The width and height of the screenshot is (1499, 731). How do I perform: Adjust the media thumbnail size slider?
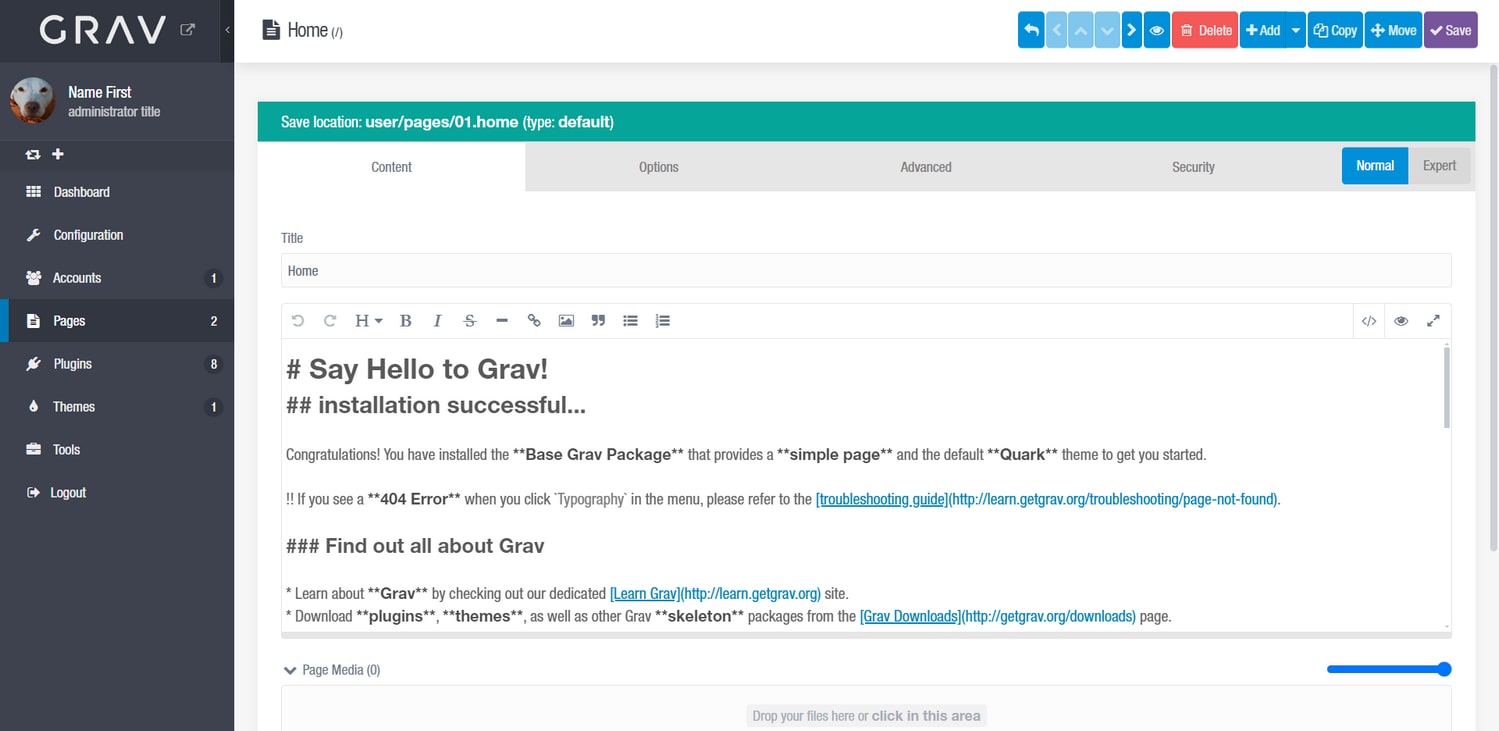1389,669
